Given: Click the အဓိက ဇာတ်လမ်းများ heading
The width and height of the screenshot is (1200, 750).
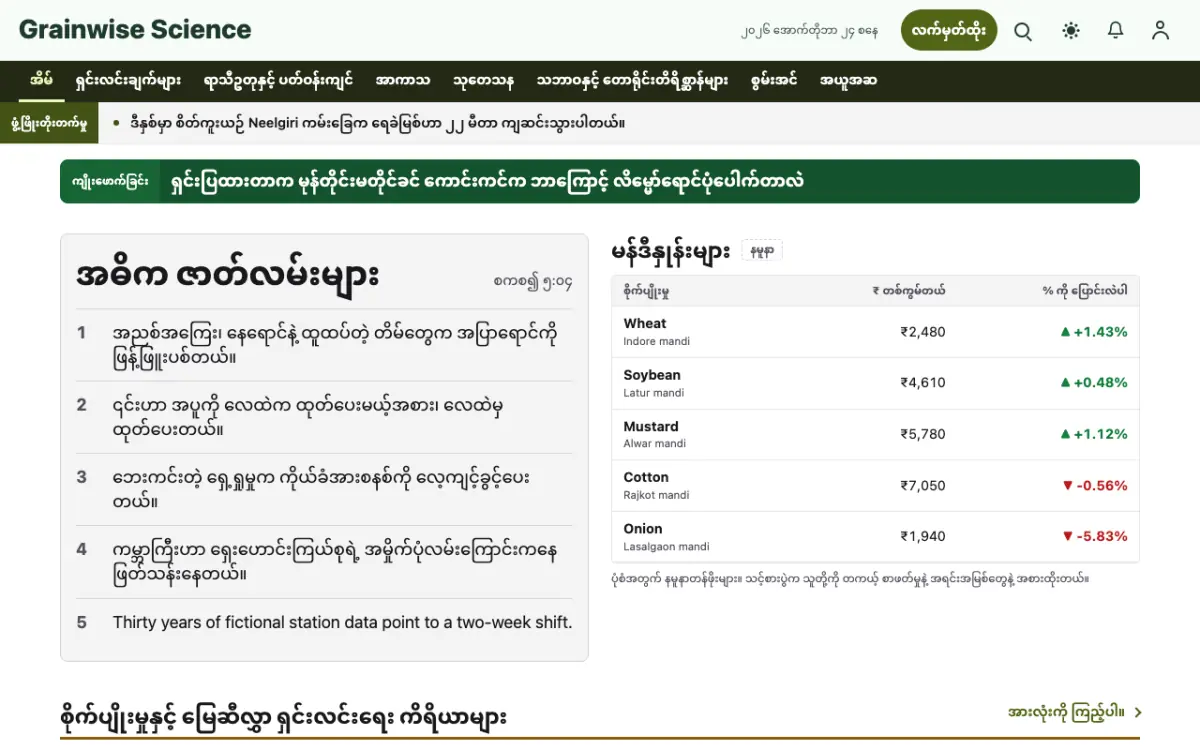Looking at the screenshot, I should (227, 275).
